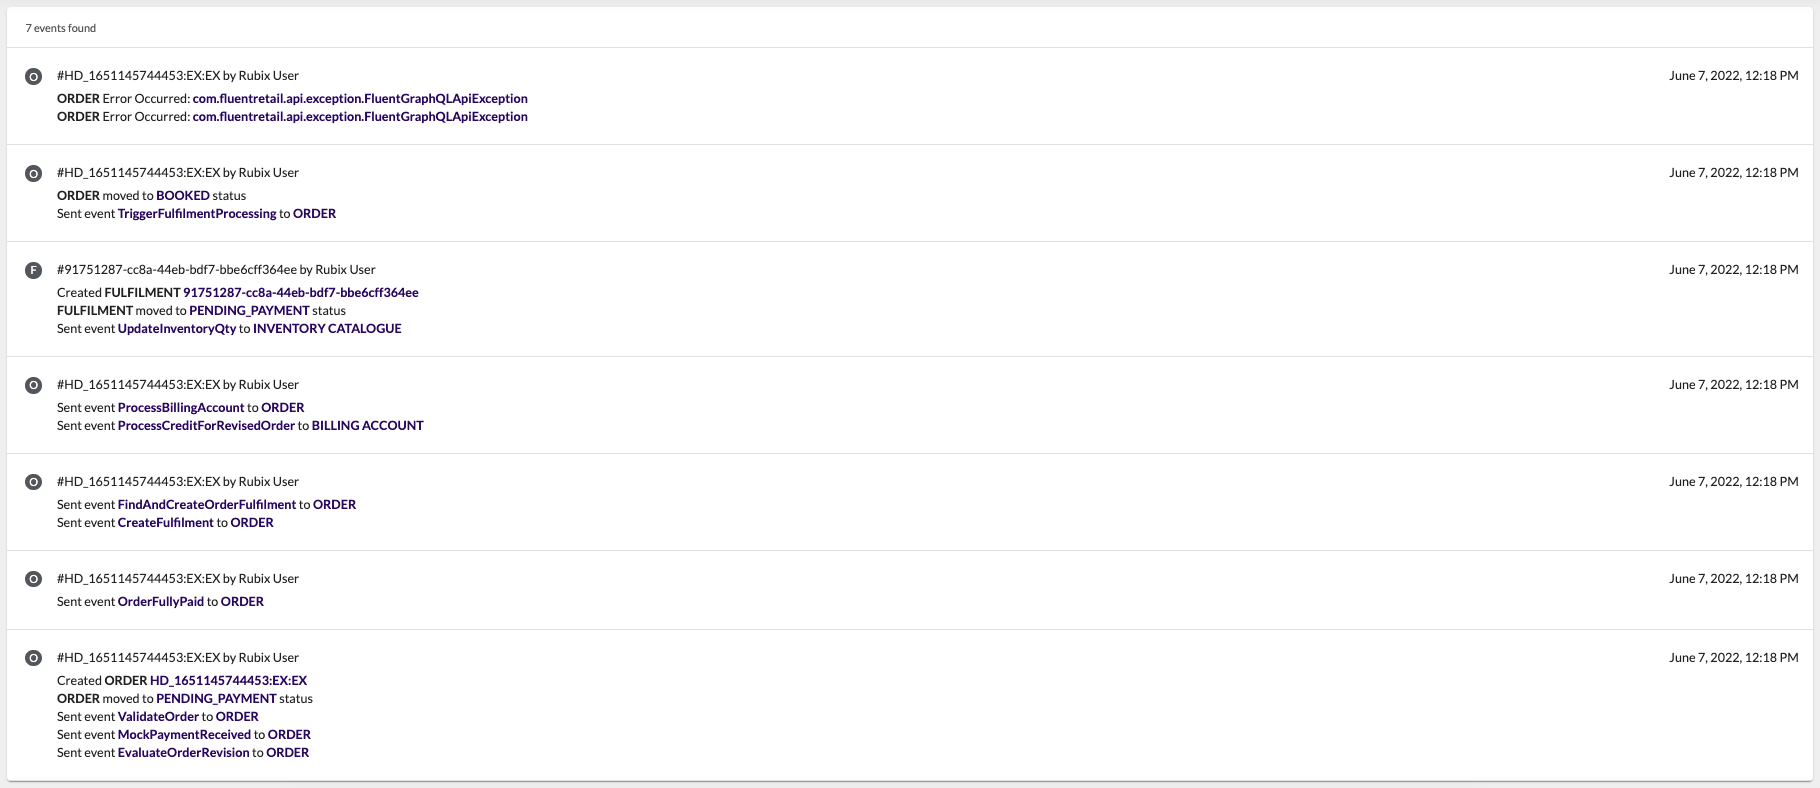
Task: Open the OrderFullyPaid event link
Action: [161, 602]
